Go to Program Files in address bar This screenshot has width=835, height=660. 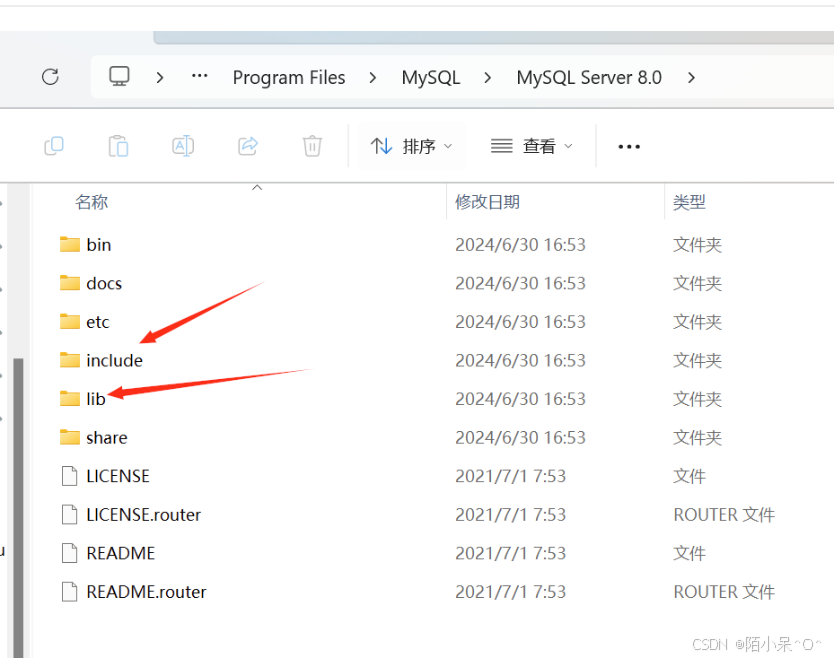point(289,78)
